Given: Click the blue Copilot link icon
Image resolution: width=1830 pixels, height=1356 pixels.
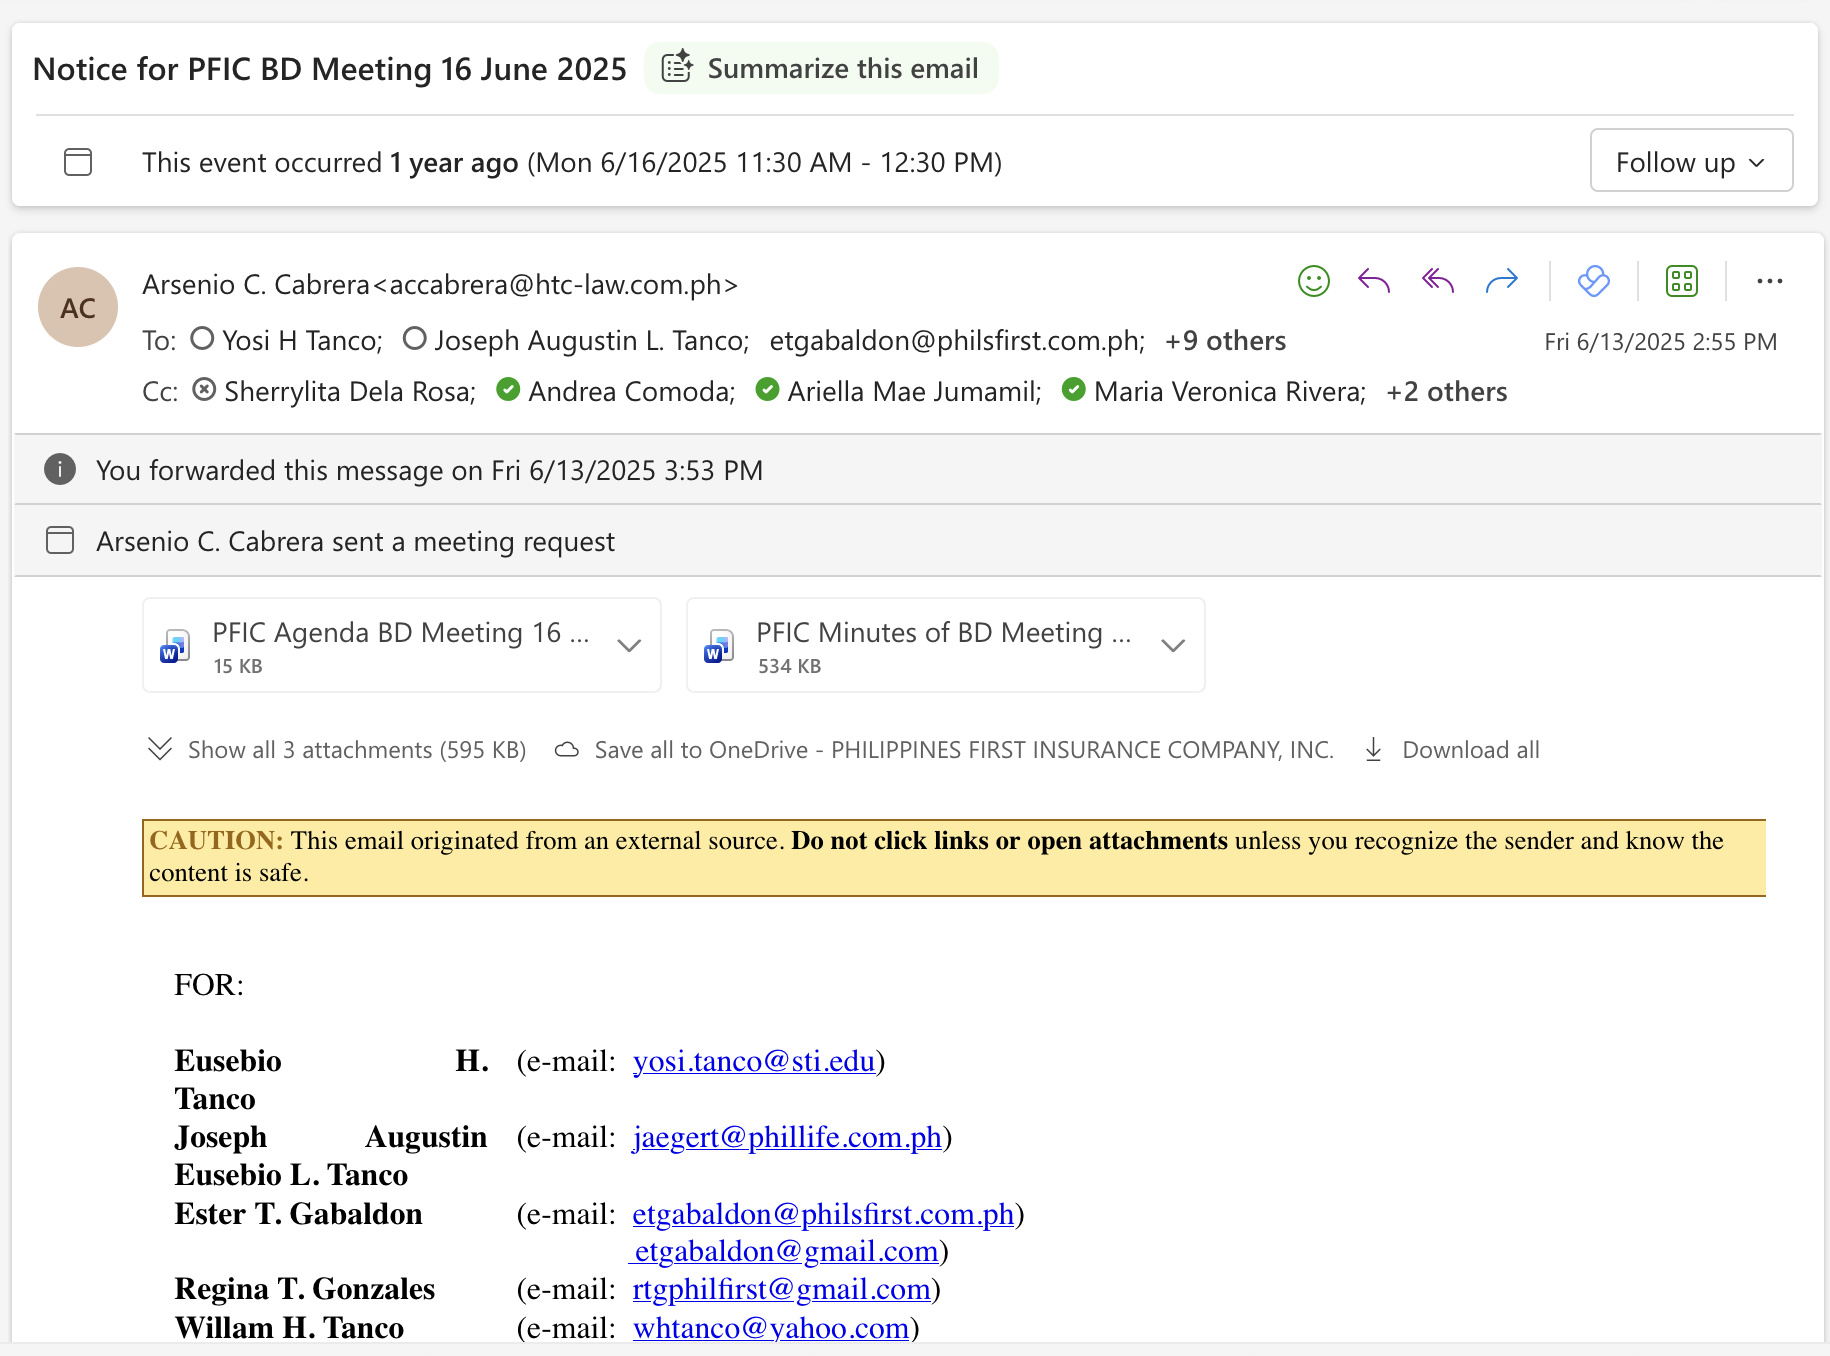Looking at the screenshot, I should coord(1594,281).
